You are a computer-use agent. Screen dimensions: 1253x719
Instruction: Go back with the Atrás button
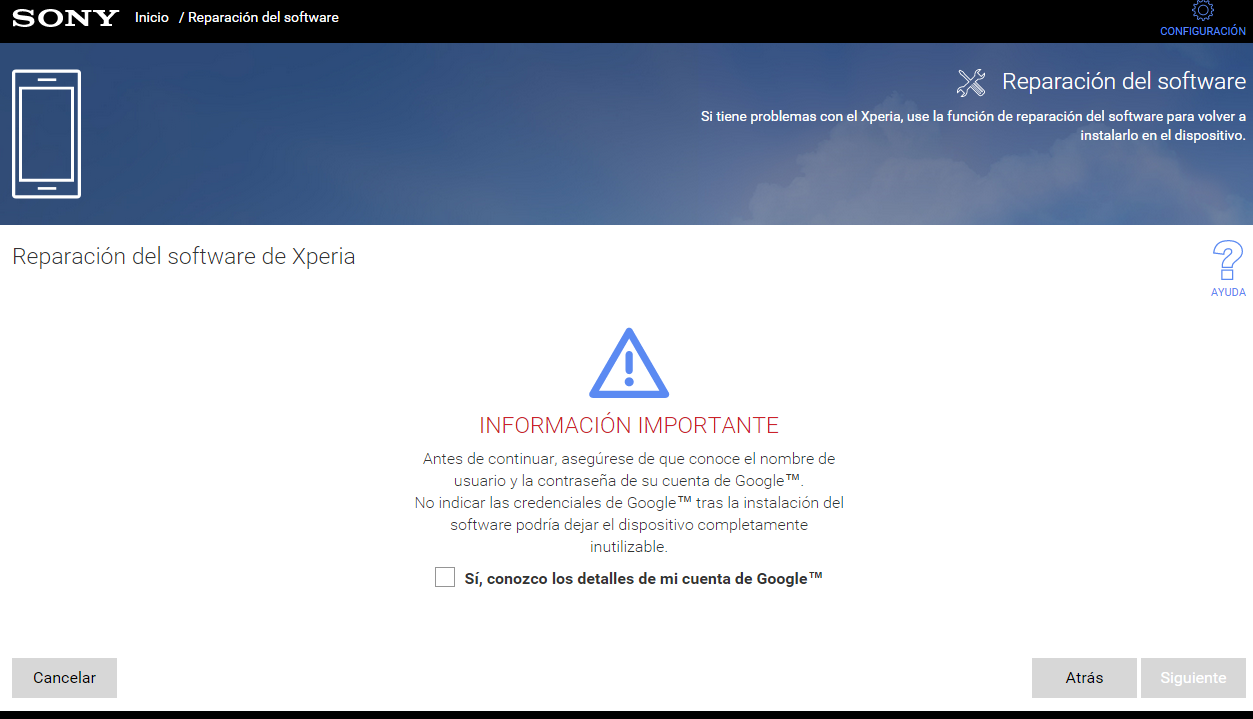coord(1084,678)
